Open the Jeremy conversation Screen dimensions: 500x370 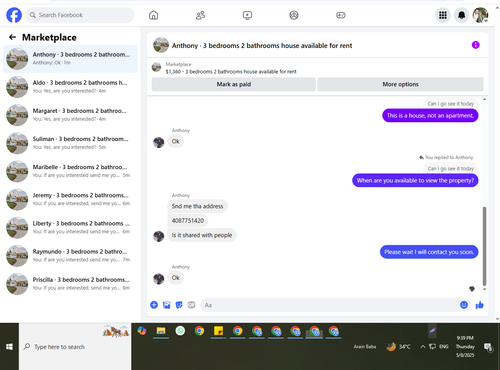70,199
